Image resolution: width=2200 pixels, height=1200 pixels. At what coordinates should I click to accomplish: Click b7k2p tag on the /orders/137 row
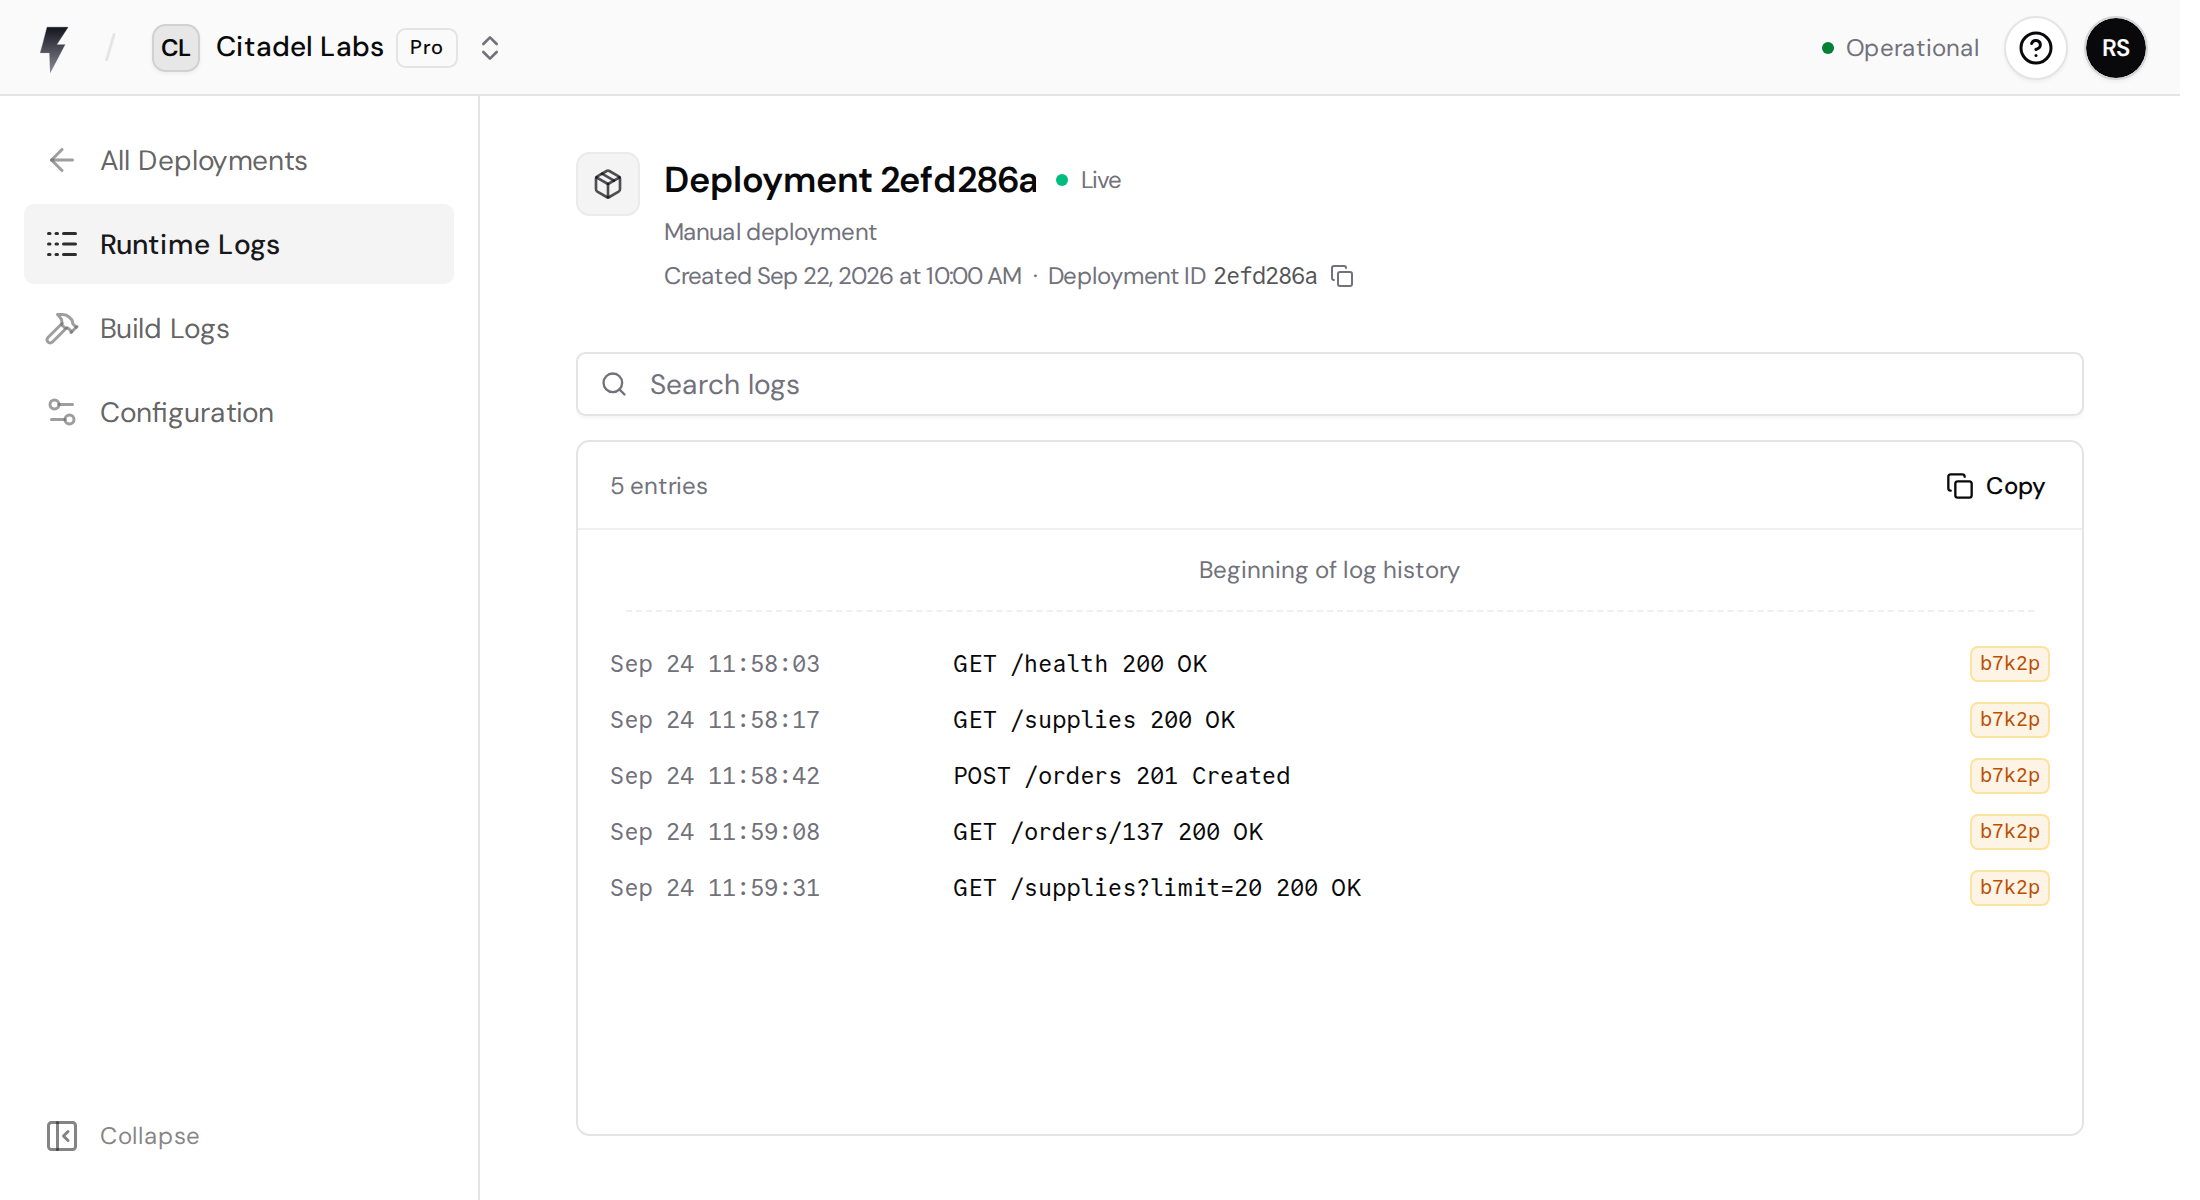pos(2009,832)
